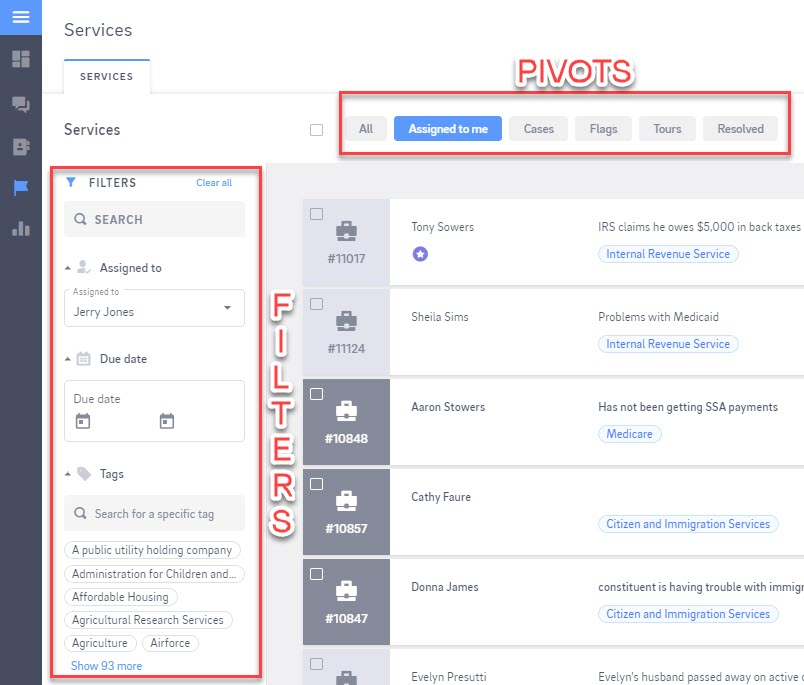Check the box for case #10857
804x685 pixels.
[317, 484]
